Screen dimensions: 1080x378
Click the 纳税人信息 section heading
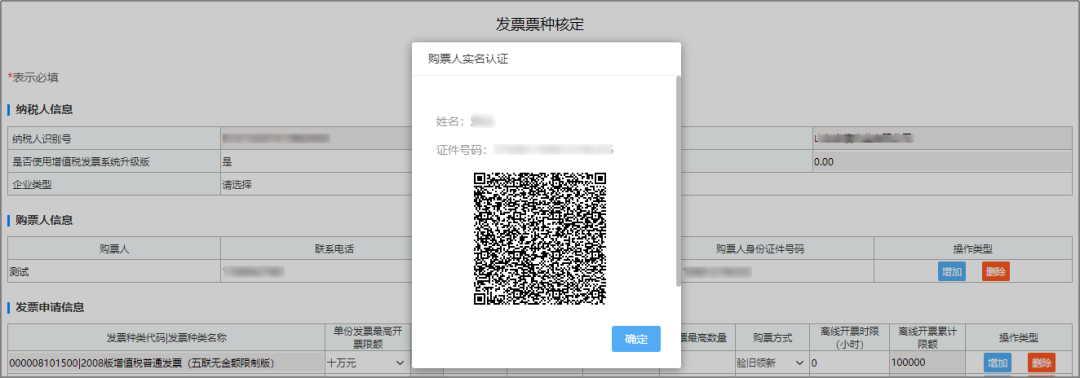pos(44,109)
